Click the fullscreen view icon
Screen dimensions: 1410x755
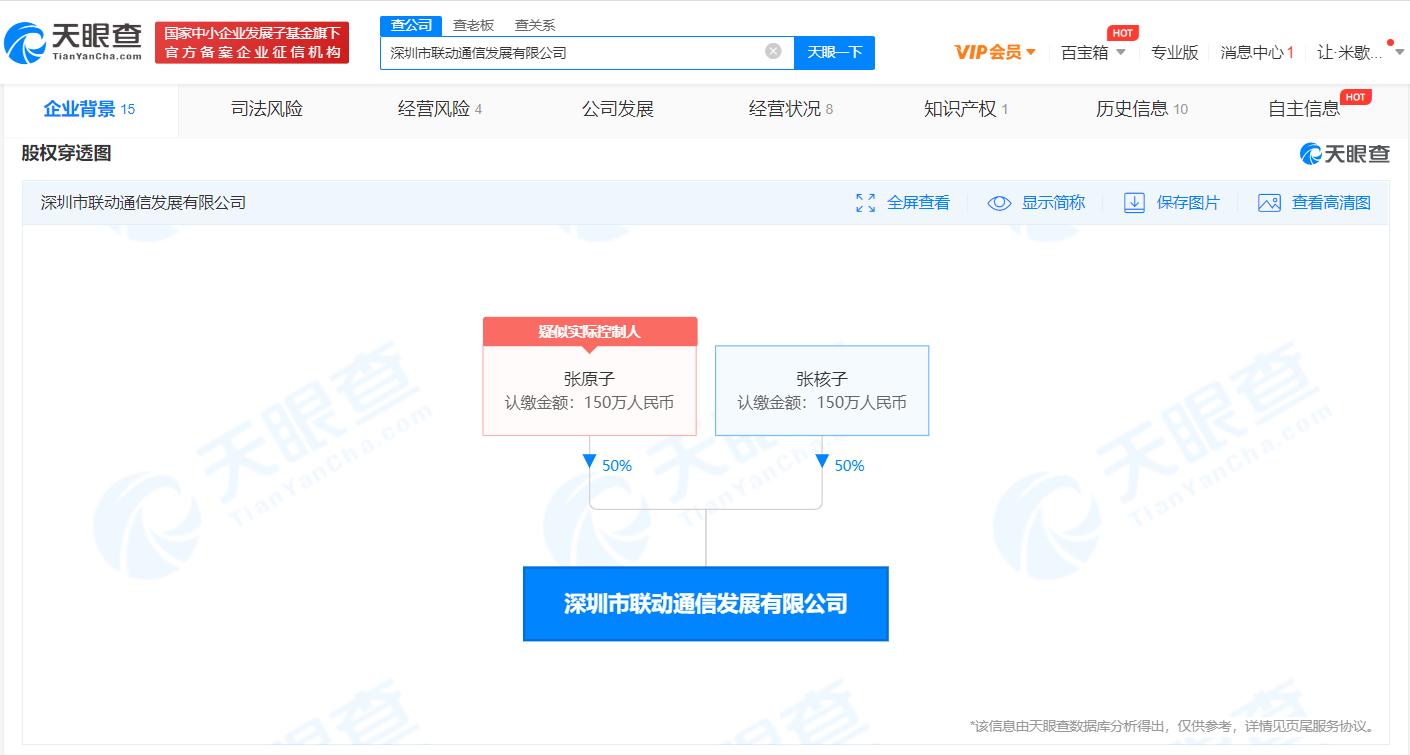[x=866, y=203]
